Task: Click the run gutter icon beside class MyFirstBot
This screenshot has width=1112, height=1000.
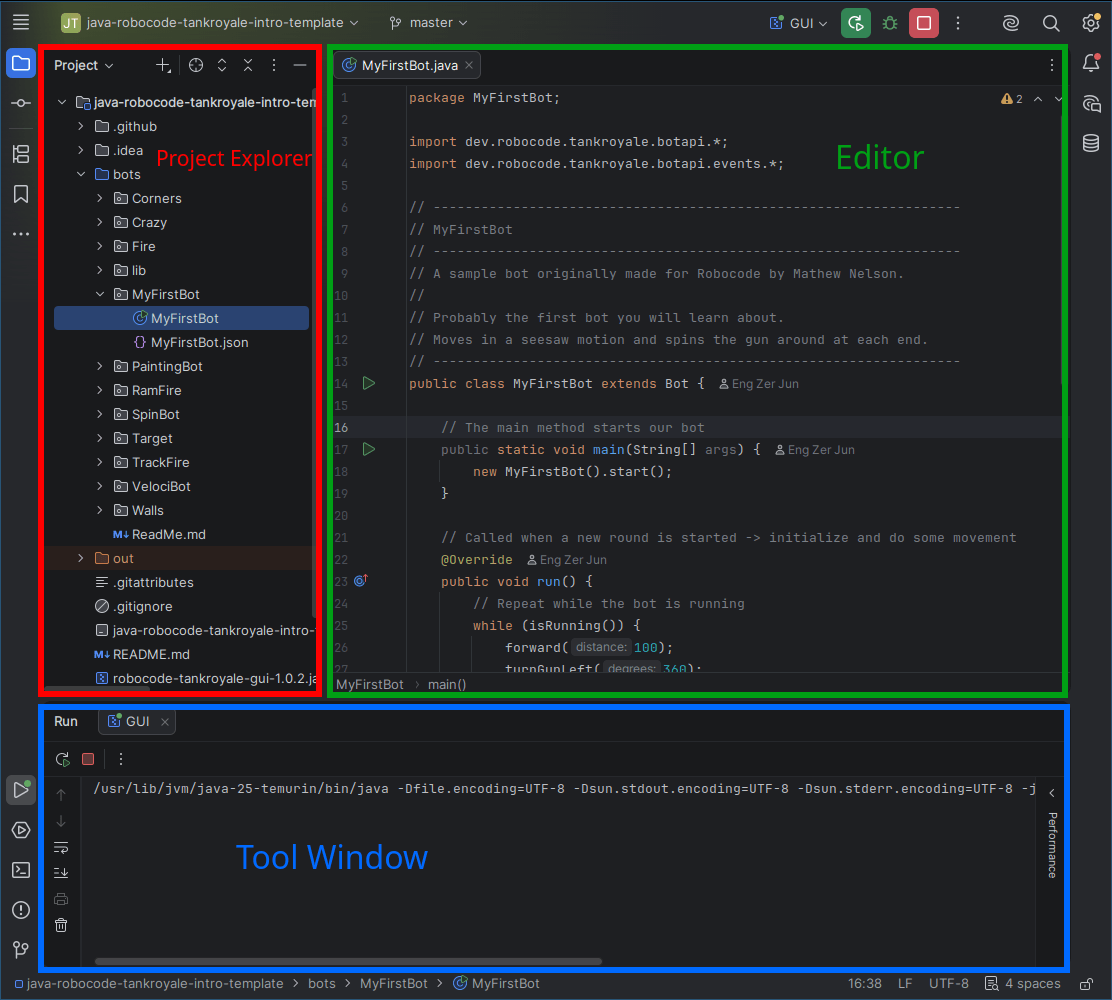Action: click(x=369, y=384)
